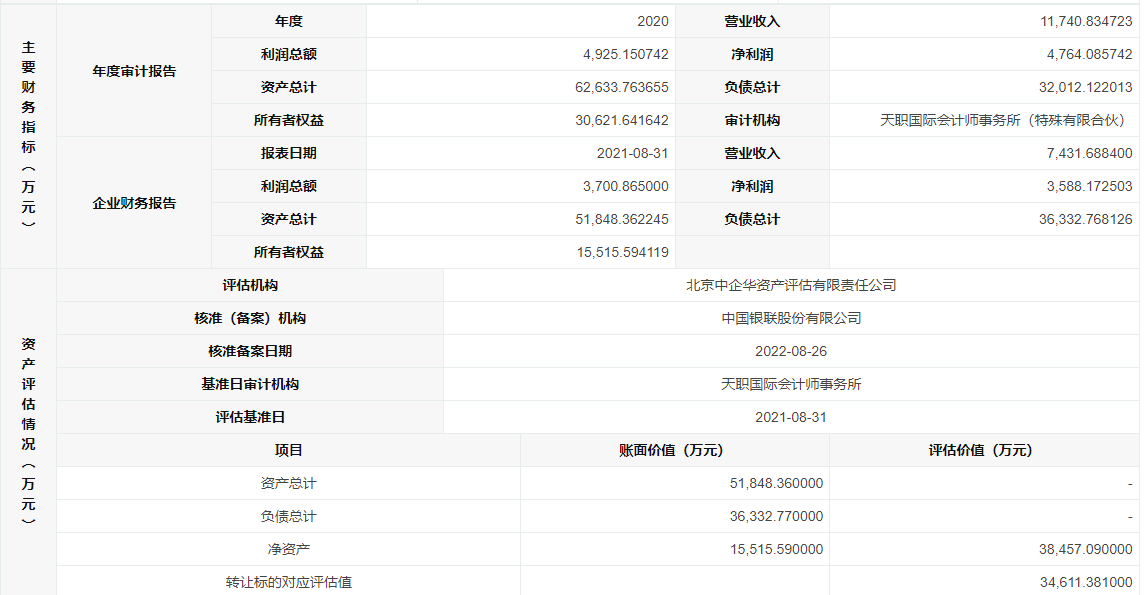Click 中国银联股份有限公司 cell
The width and height of the screenshot is (1144, 595).
[791, 318]
